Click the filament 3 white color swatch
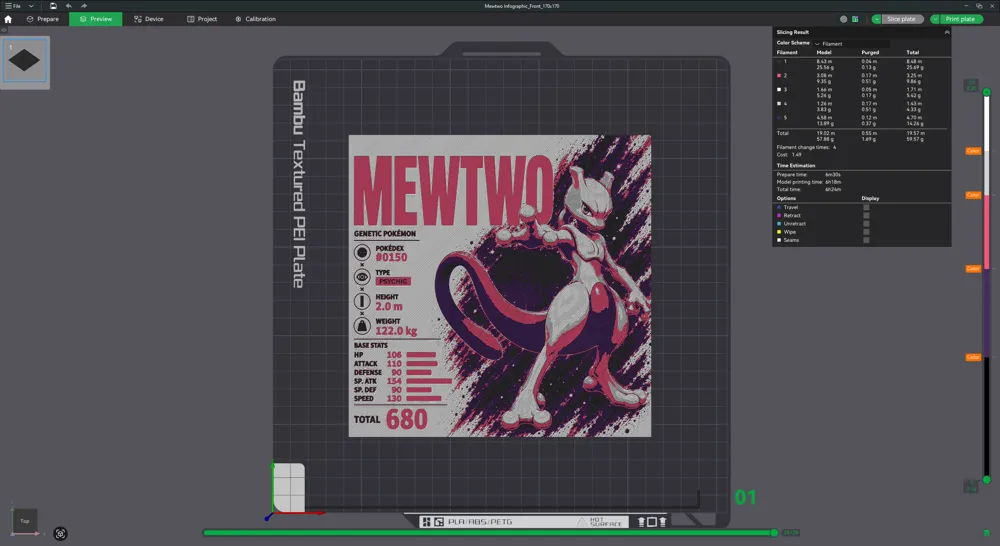This screenshot has width=1000, height=546. click(x=779, y=89)
